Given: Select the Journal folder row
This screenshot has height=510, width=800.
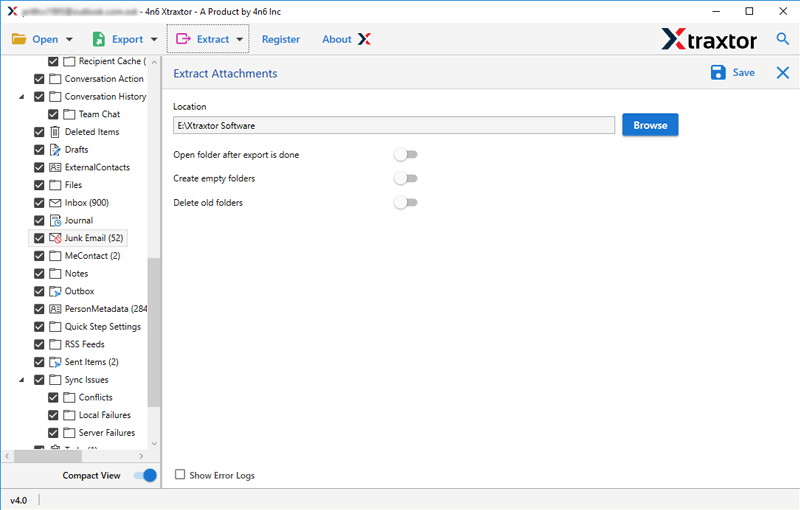Looking at the screenshot, I should (79, 221).
